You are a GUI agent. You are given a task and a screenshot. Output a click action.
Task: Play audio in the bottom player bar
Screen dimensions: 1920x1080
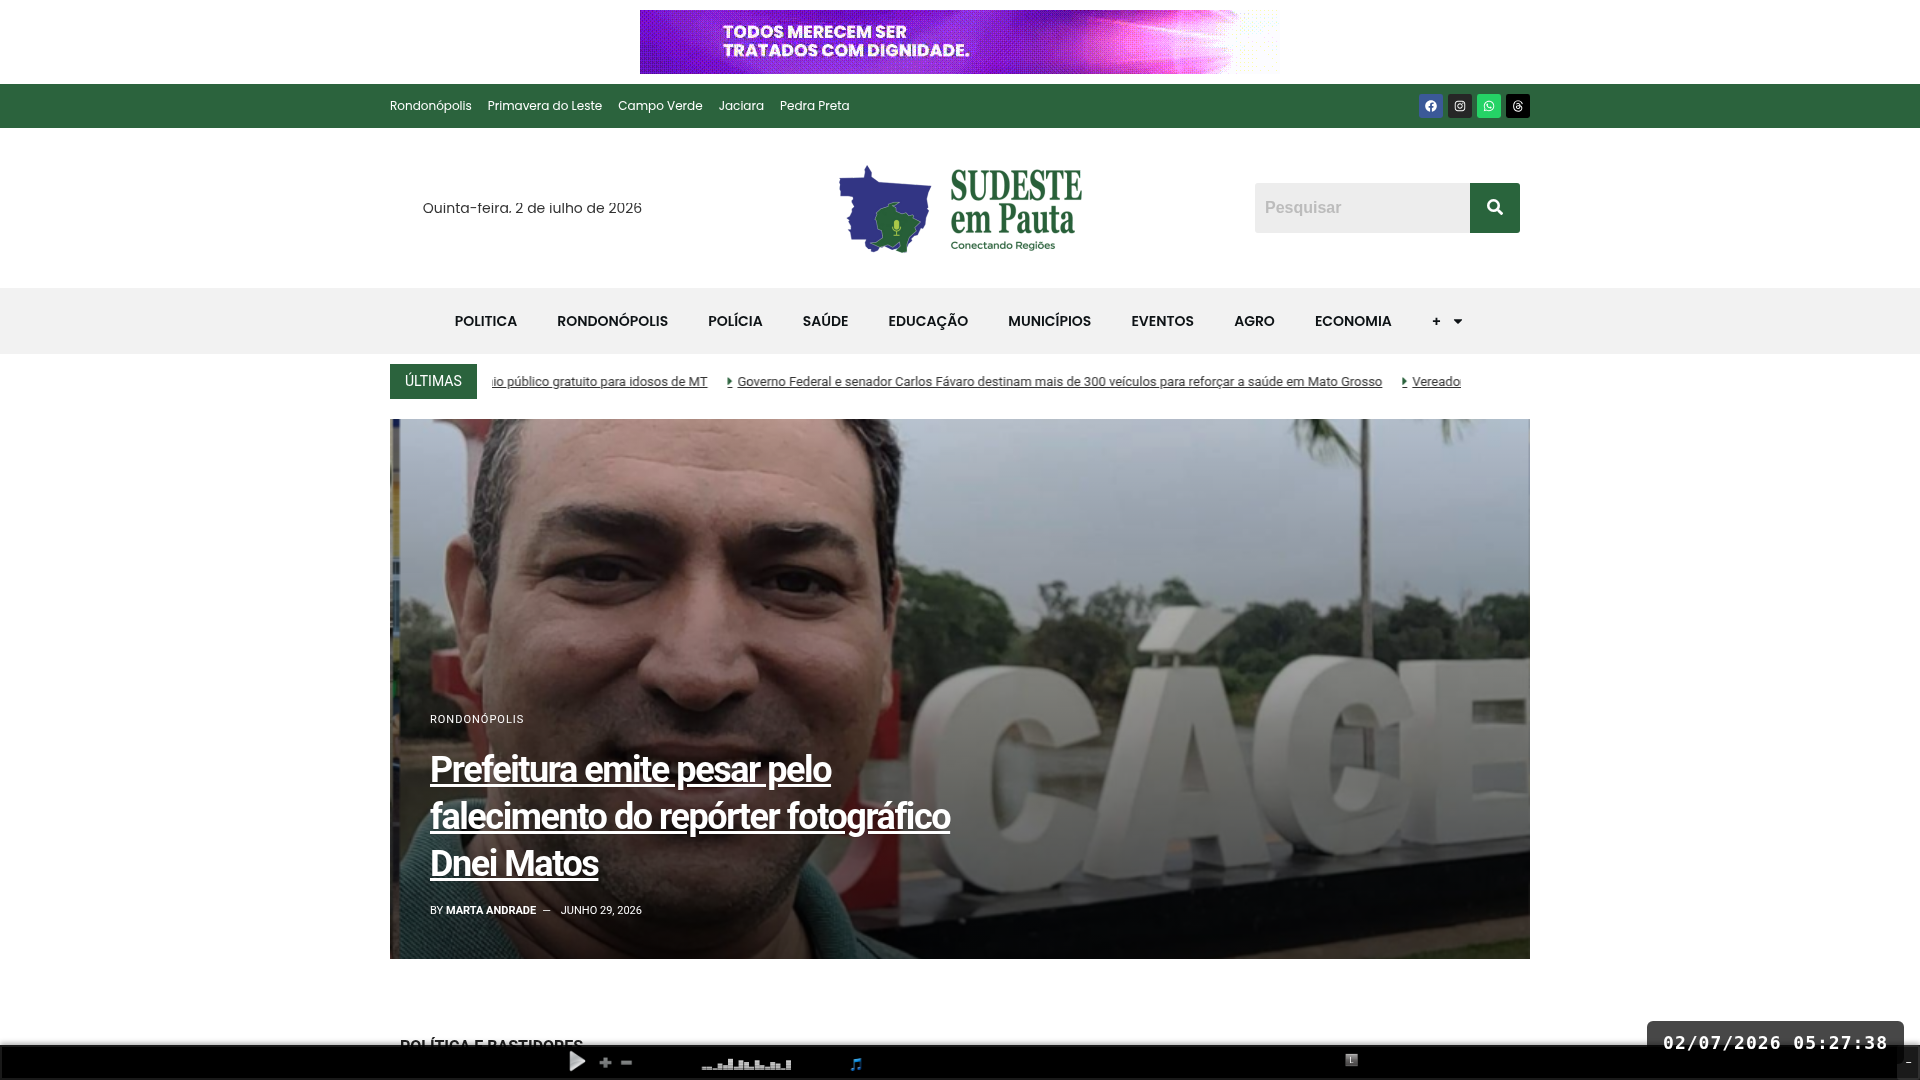click(577, 1061)
